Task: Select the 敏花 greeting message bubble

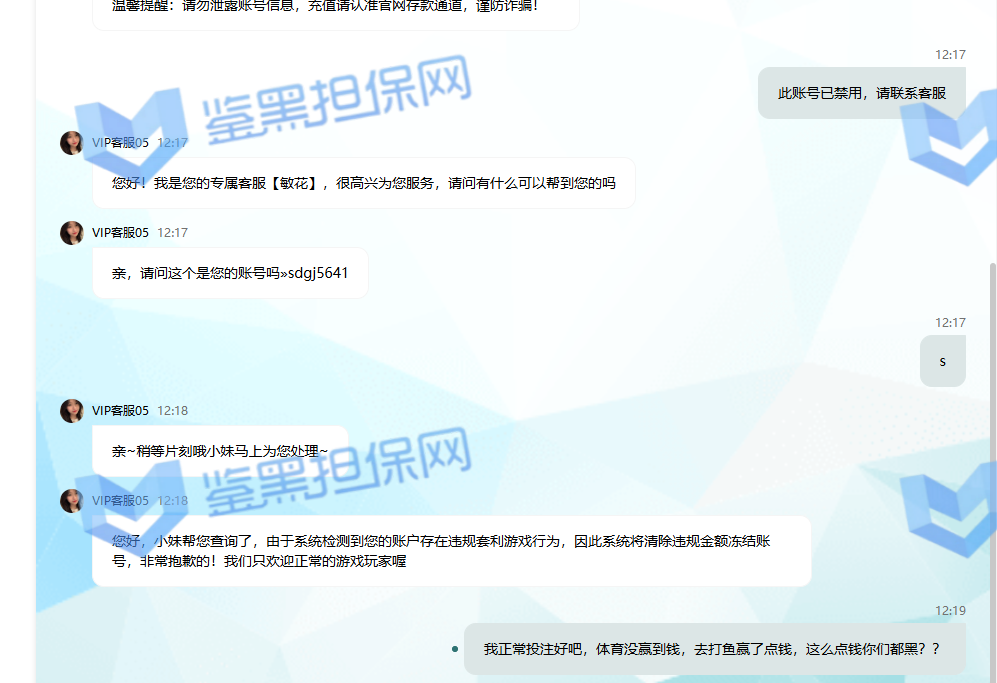Action: [363, 183]
